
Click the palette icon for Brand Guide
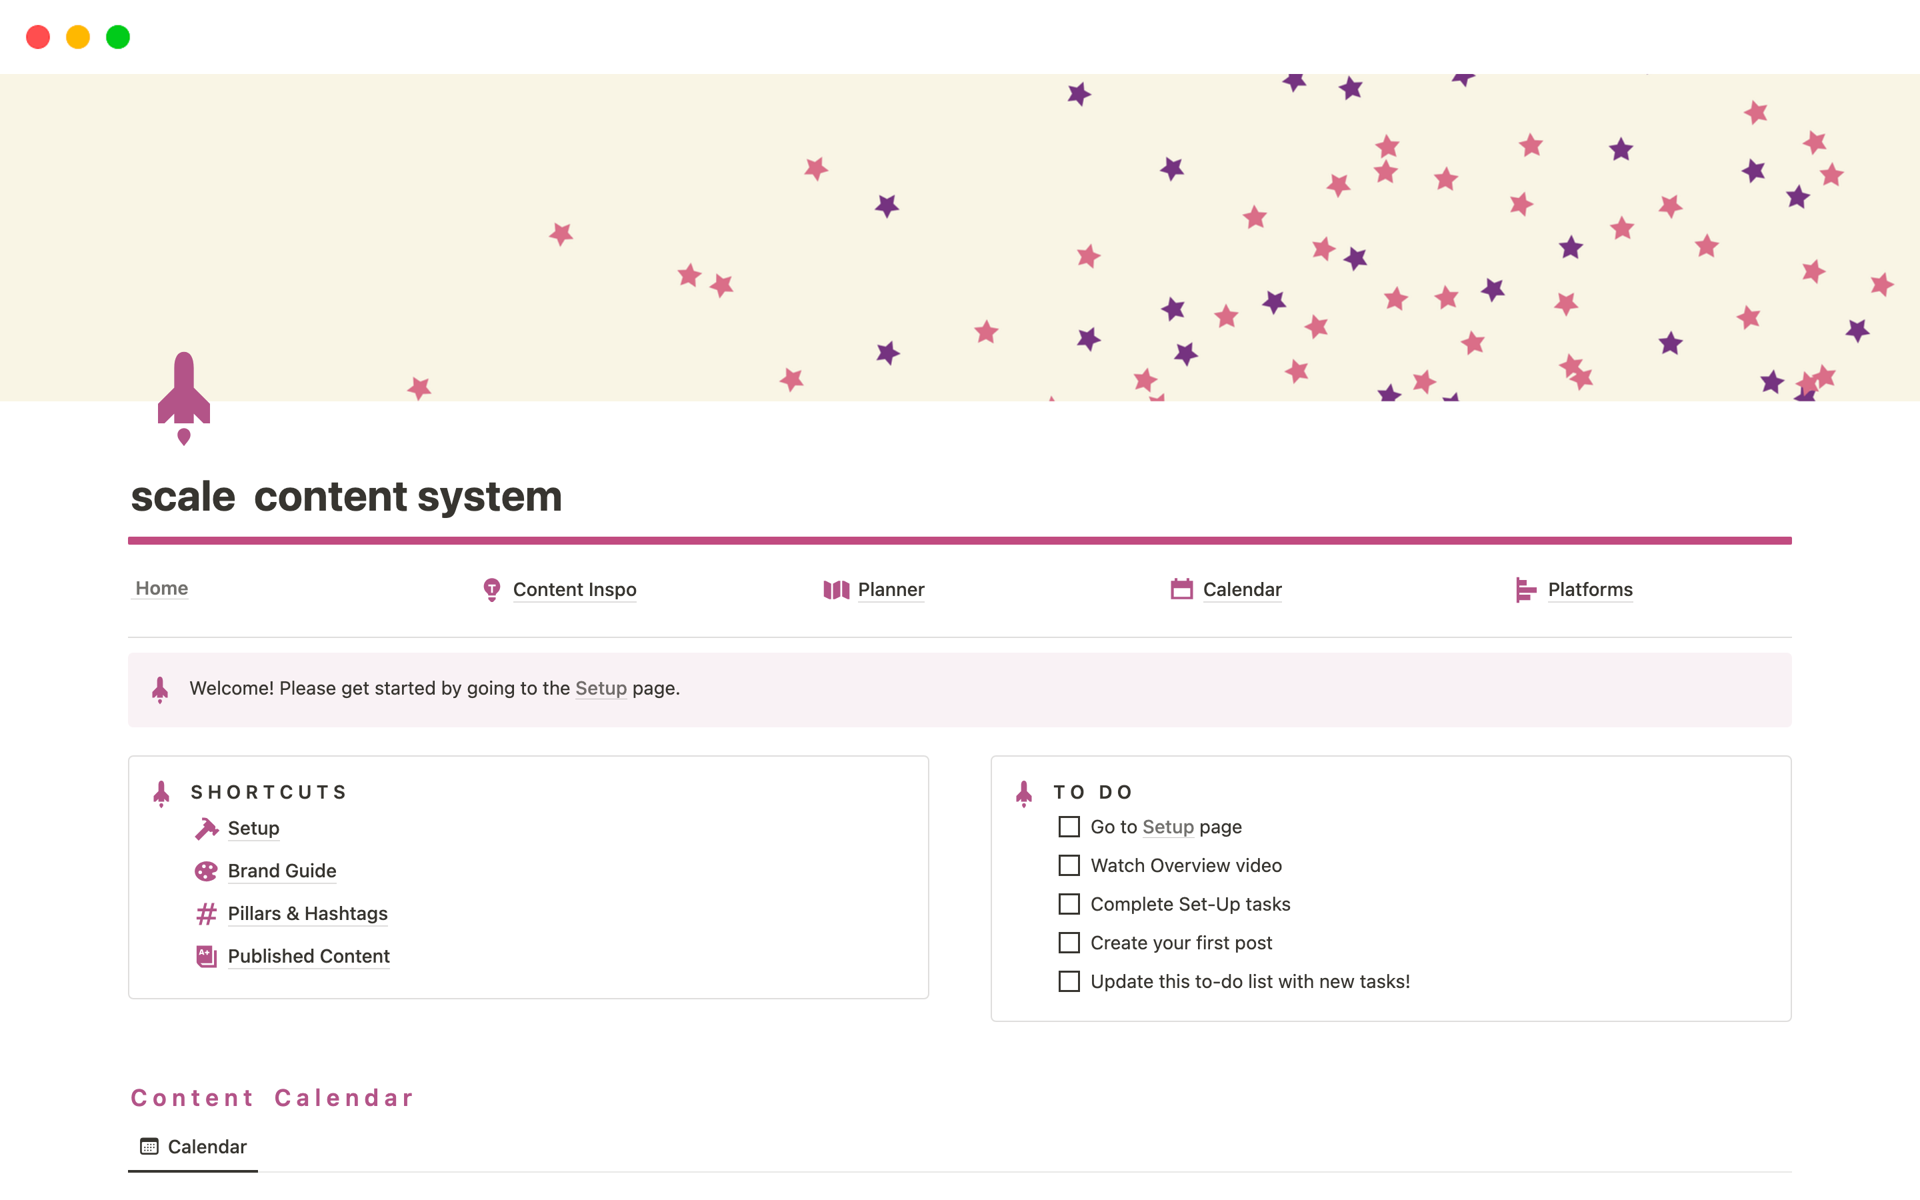pyautogui.click(x=206, y=871)
